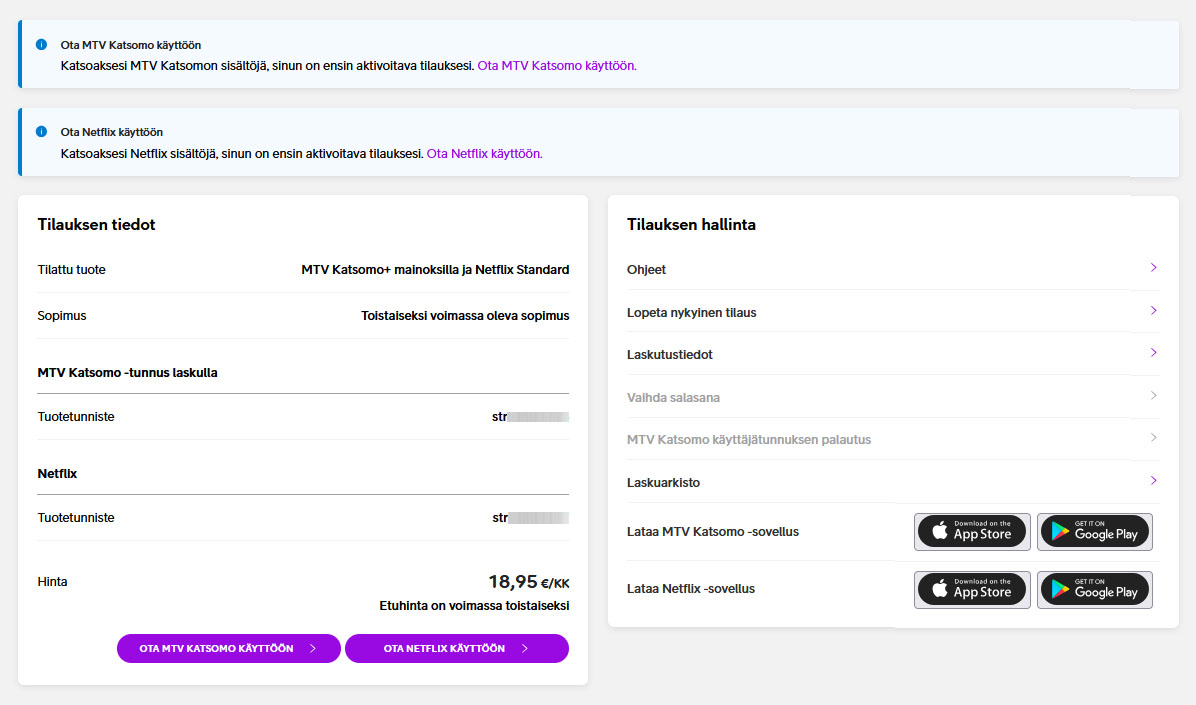Get Netflix via the Google Play badge
This screenshot has height=705, width=1196.
pyautogui.click(x=1095, y=590)
